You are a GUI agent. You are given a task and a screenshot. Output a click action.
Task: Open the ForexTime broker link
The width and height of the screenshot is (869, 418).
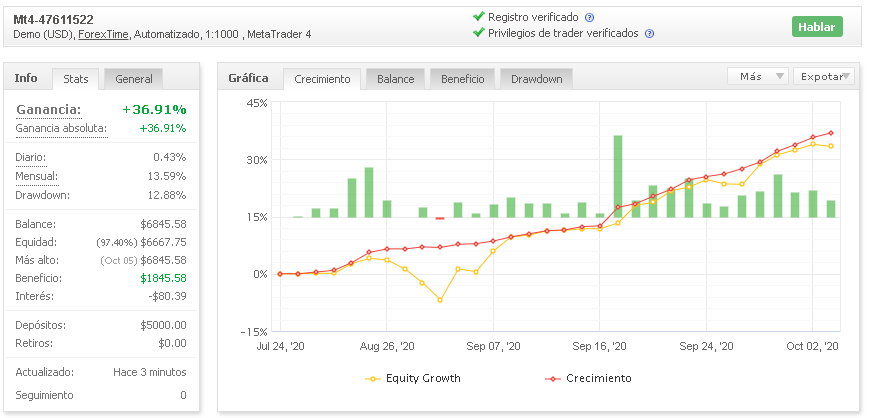[x=103, y=34]
